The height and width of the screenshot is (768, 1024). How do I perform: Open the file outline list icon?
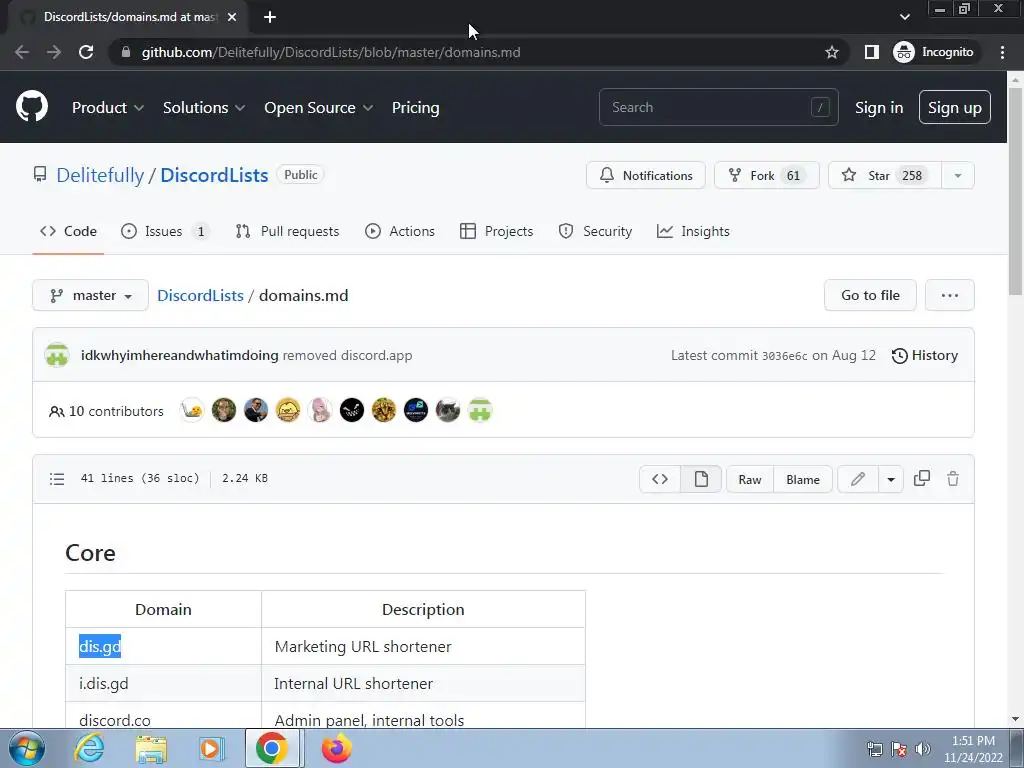click(57, 479)
